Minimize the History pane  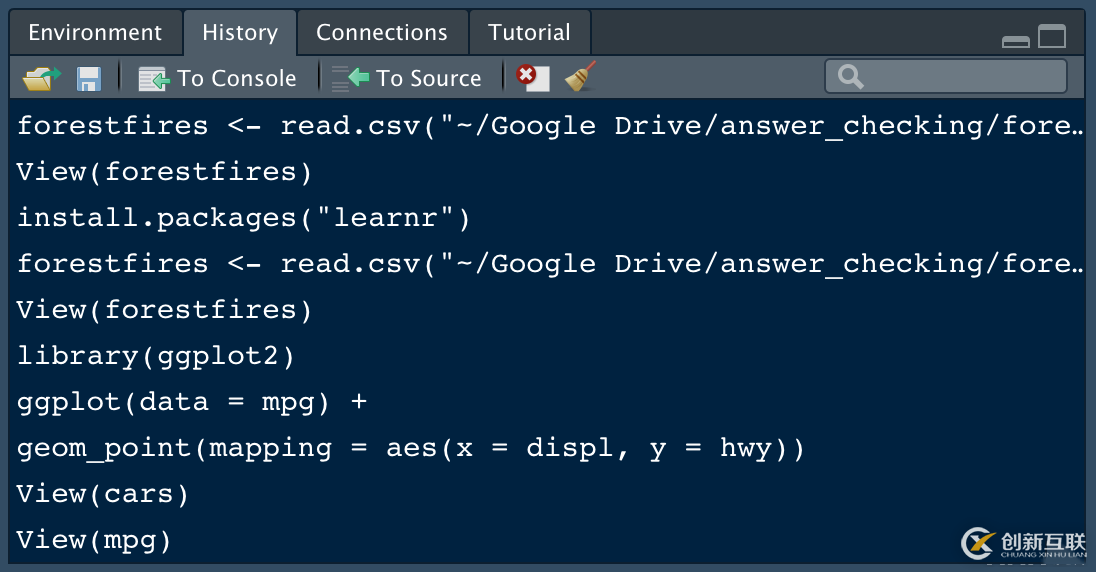click(x=1016, y=40)
